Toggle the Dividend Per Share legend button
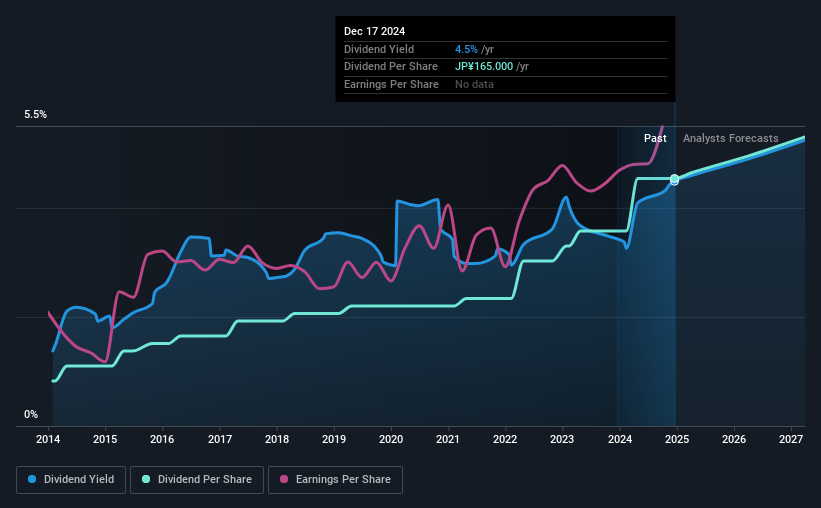This screenshot has height=508, width=821. [x=197, y=480]
